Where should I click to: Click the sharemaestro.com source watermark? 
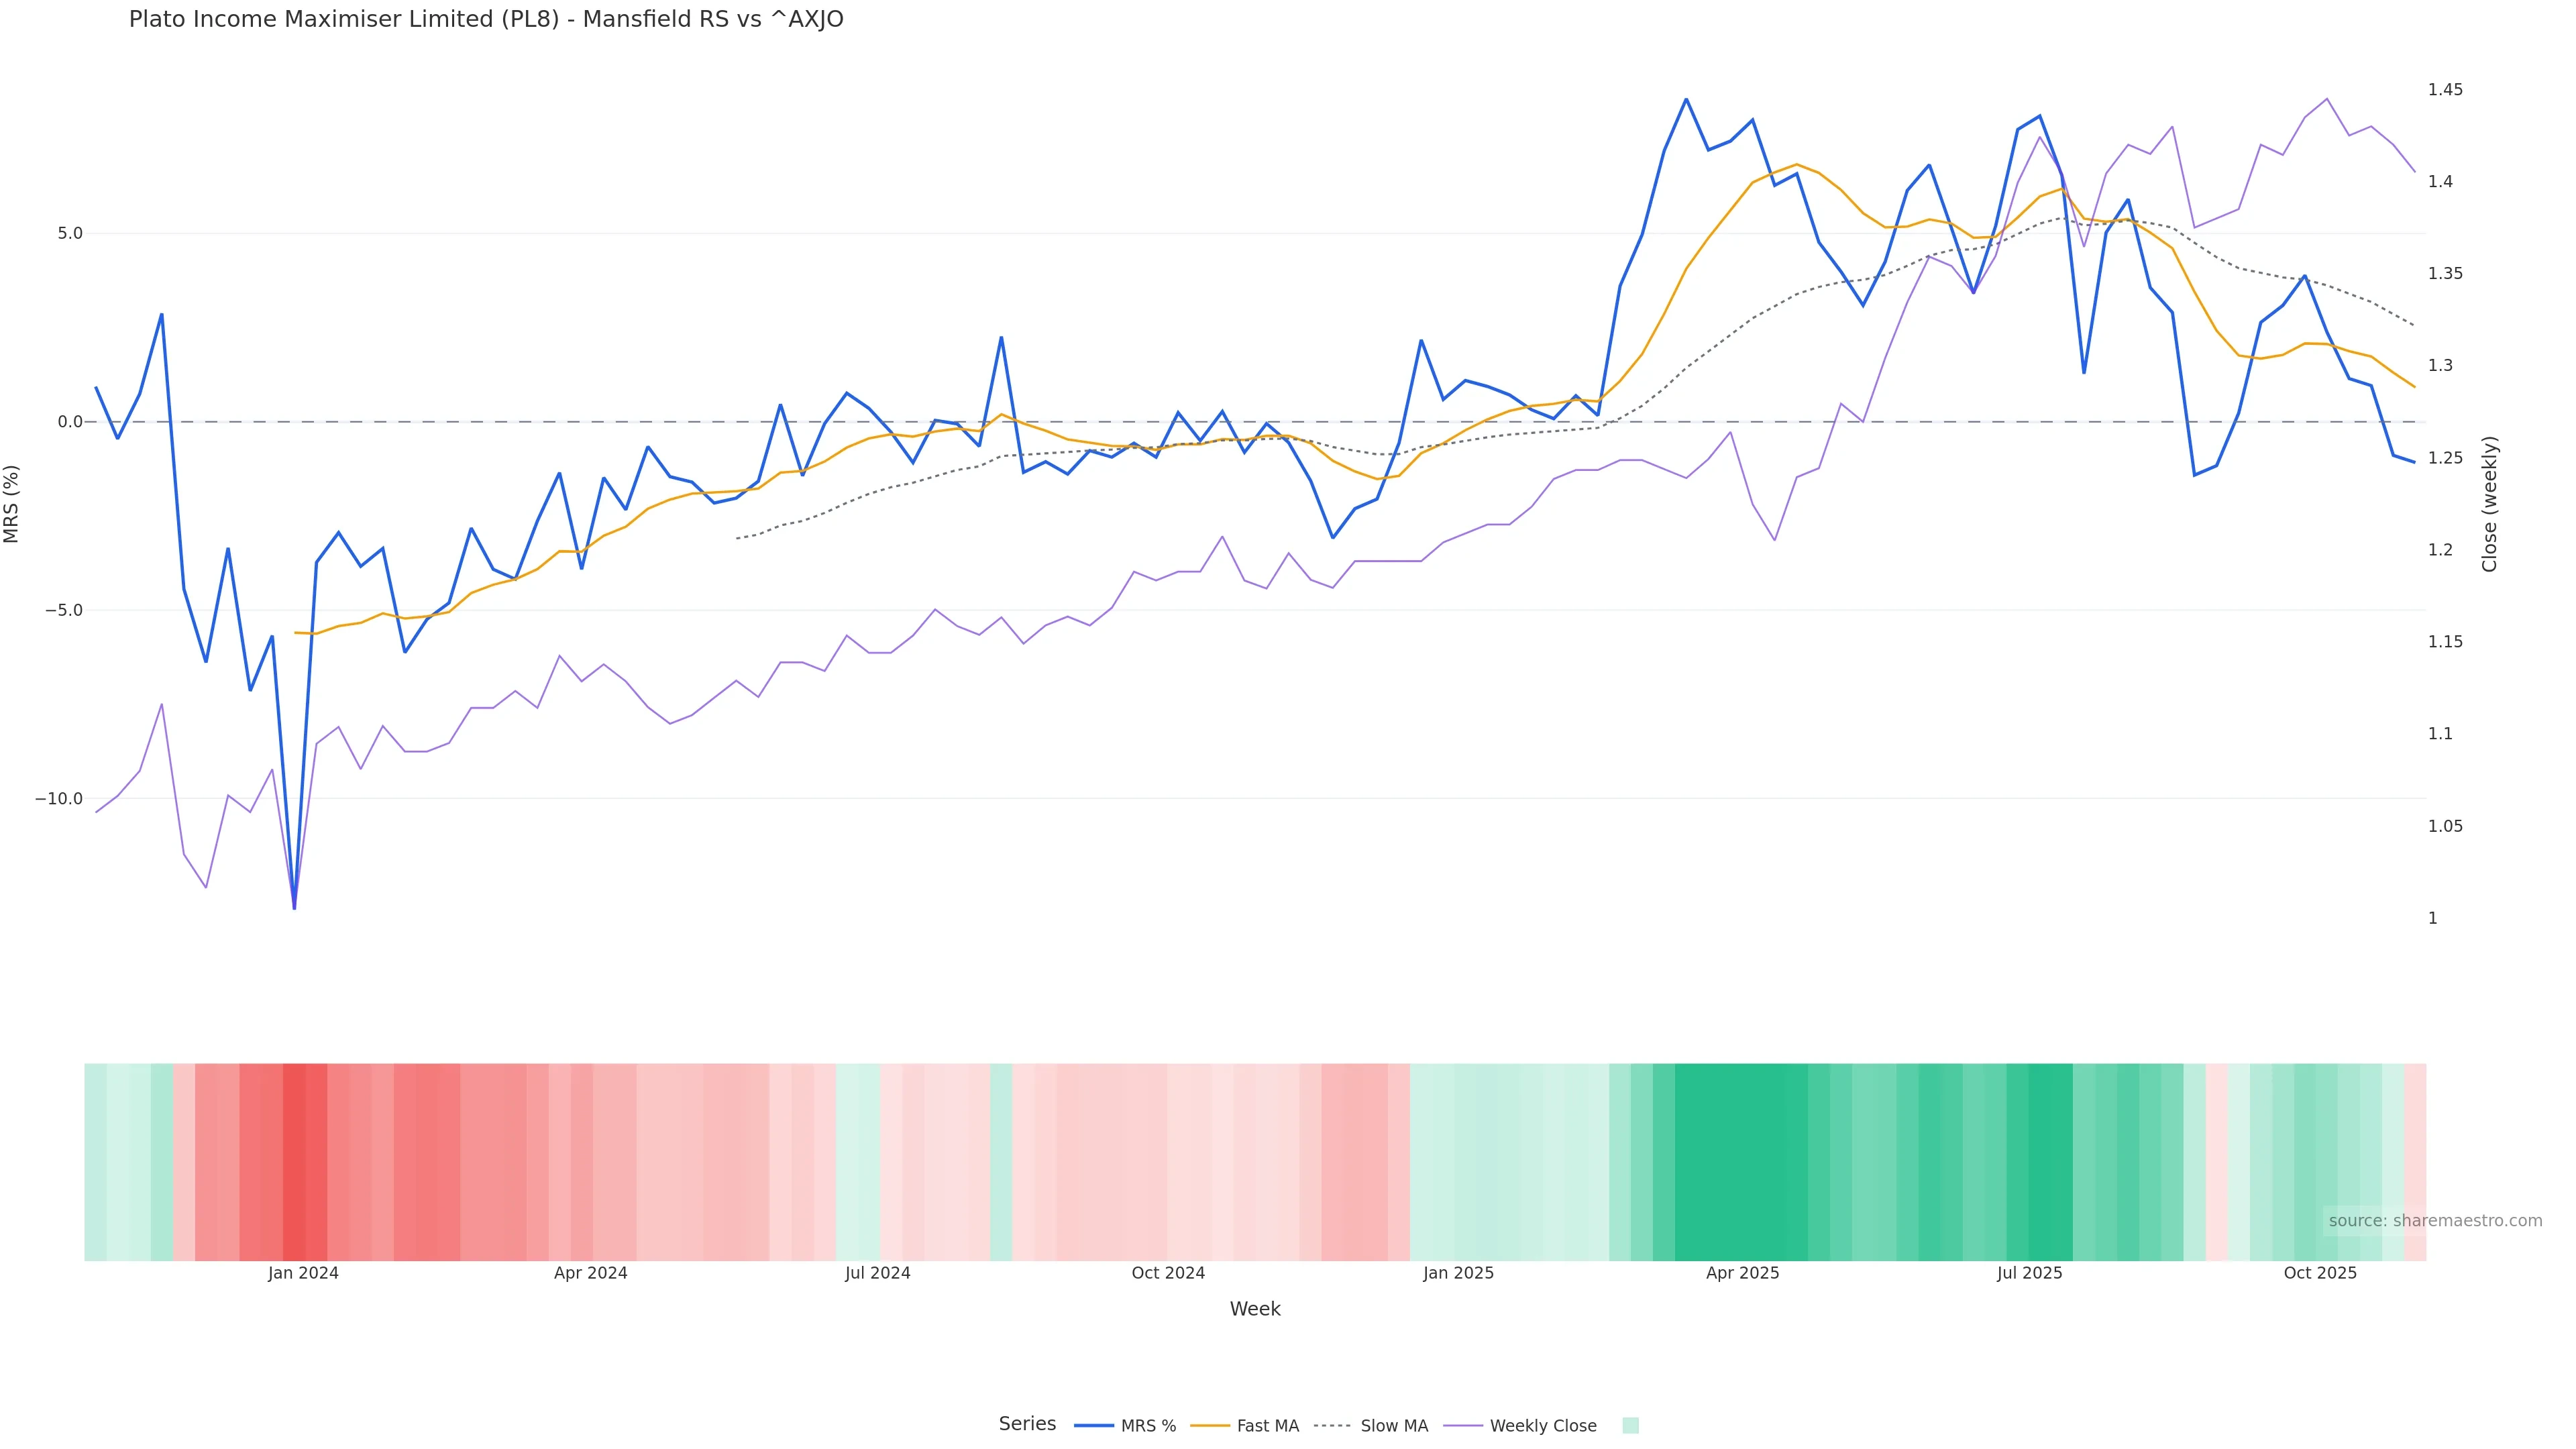[2434, 1221]
